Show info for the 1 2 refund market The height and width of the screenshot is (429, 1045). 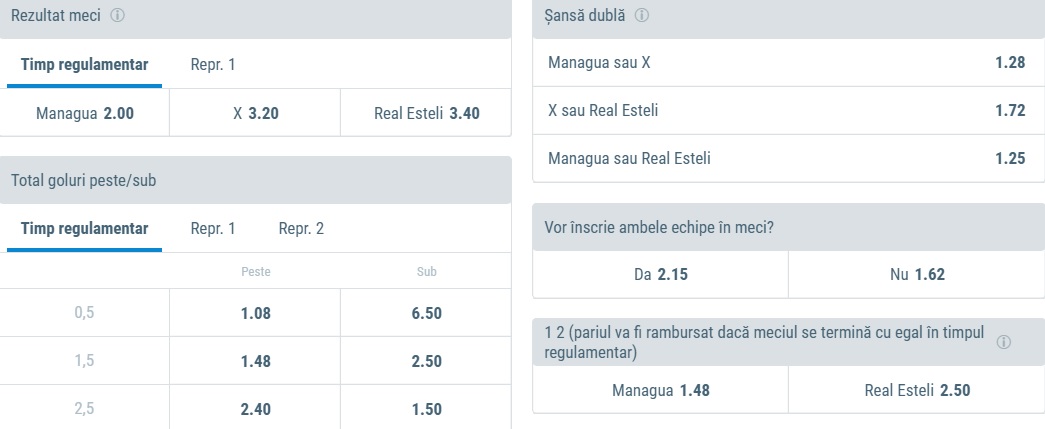[1004, 342]
